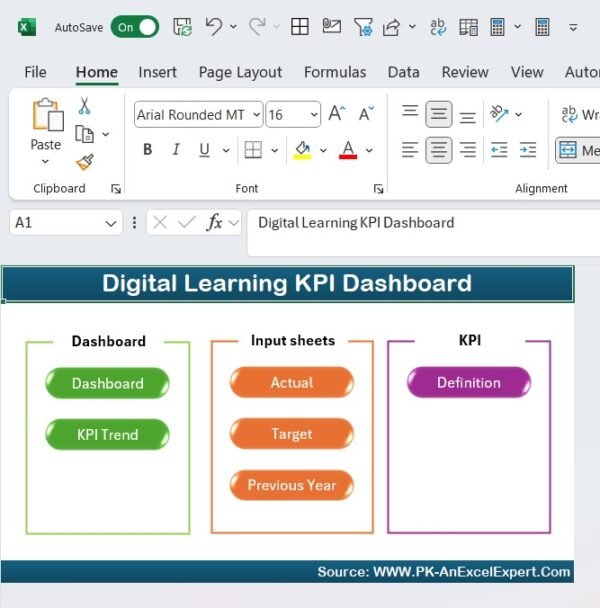
Task: Click the table form icon in quick access toolbar
Action: point(469,27)
